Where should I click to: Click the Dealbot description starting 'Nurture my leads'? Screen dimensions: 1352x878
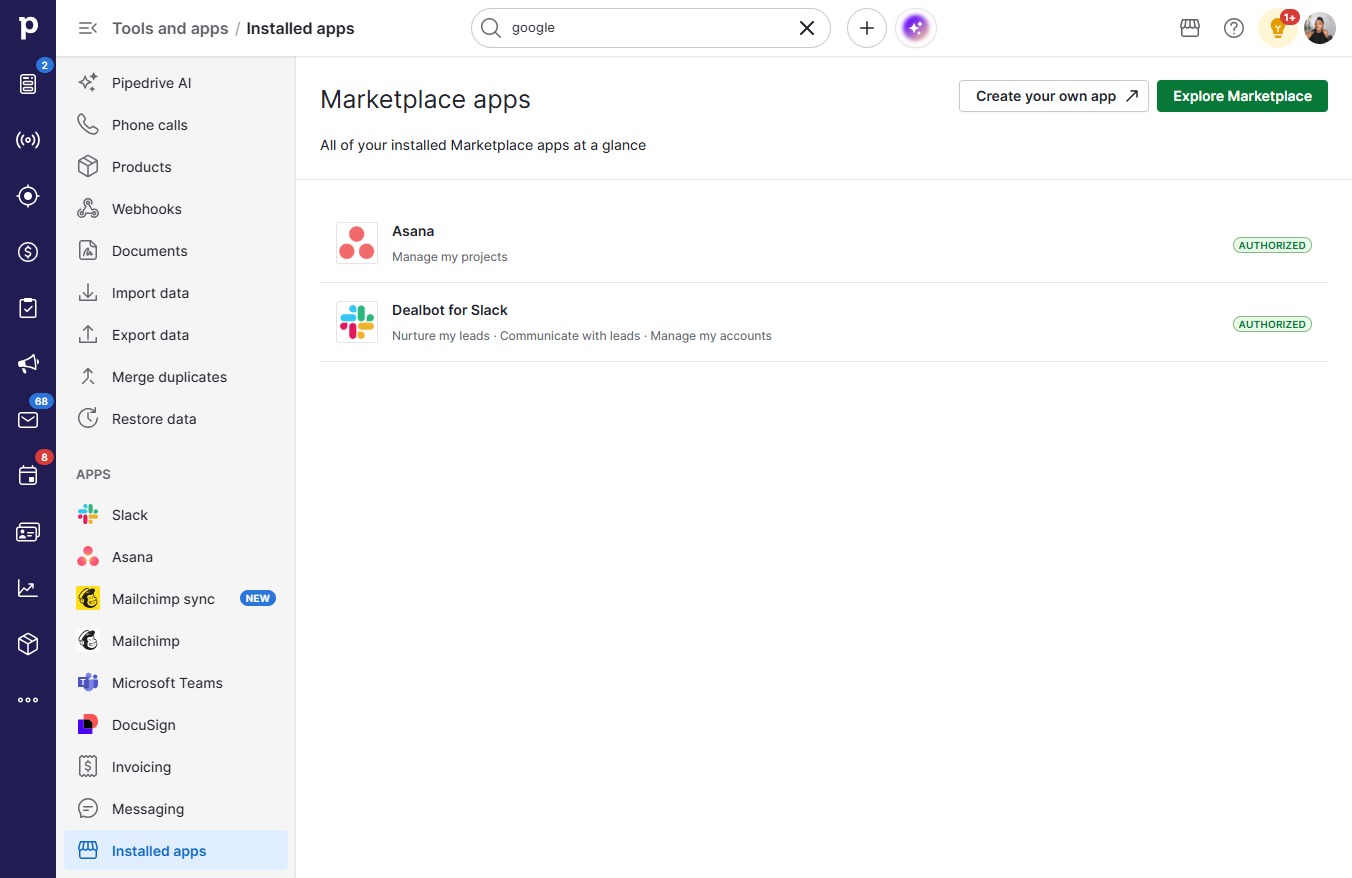coord(582,336)
